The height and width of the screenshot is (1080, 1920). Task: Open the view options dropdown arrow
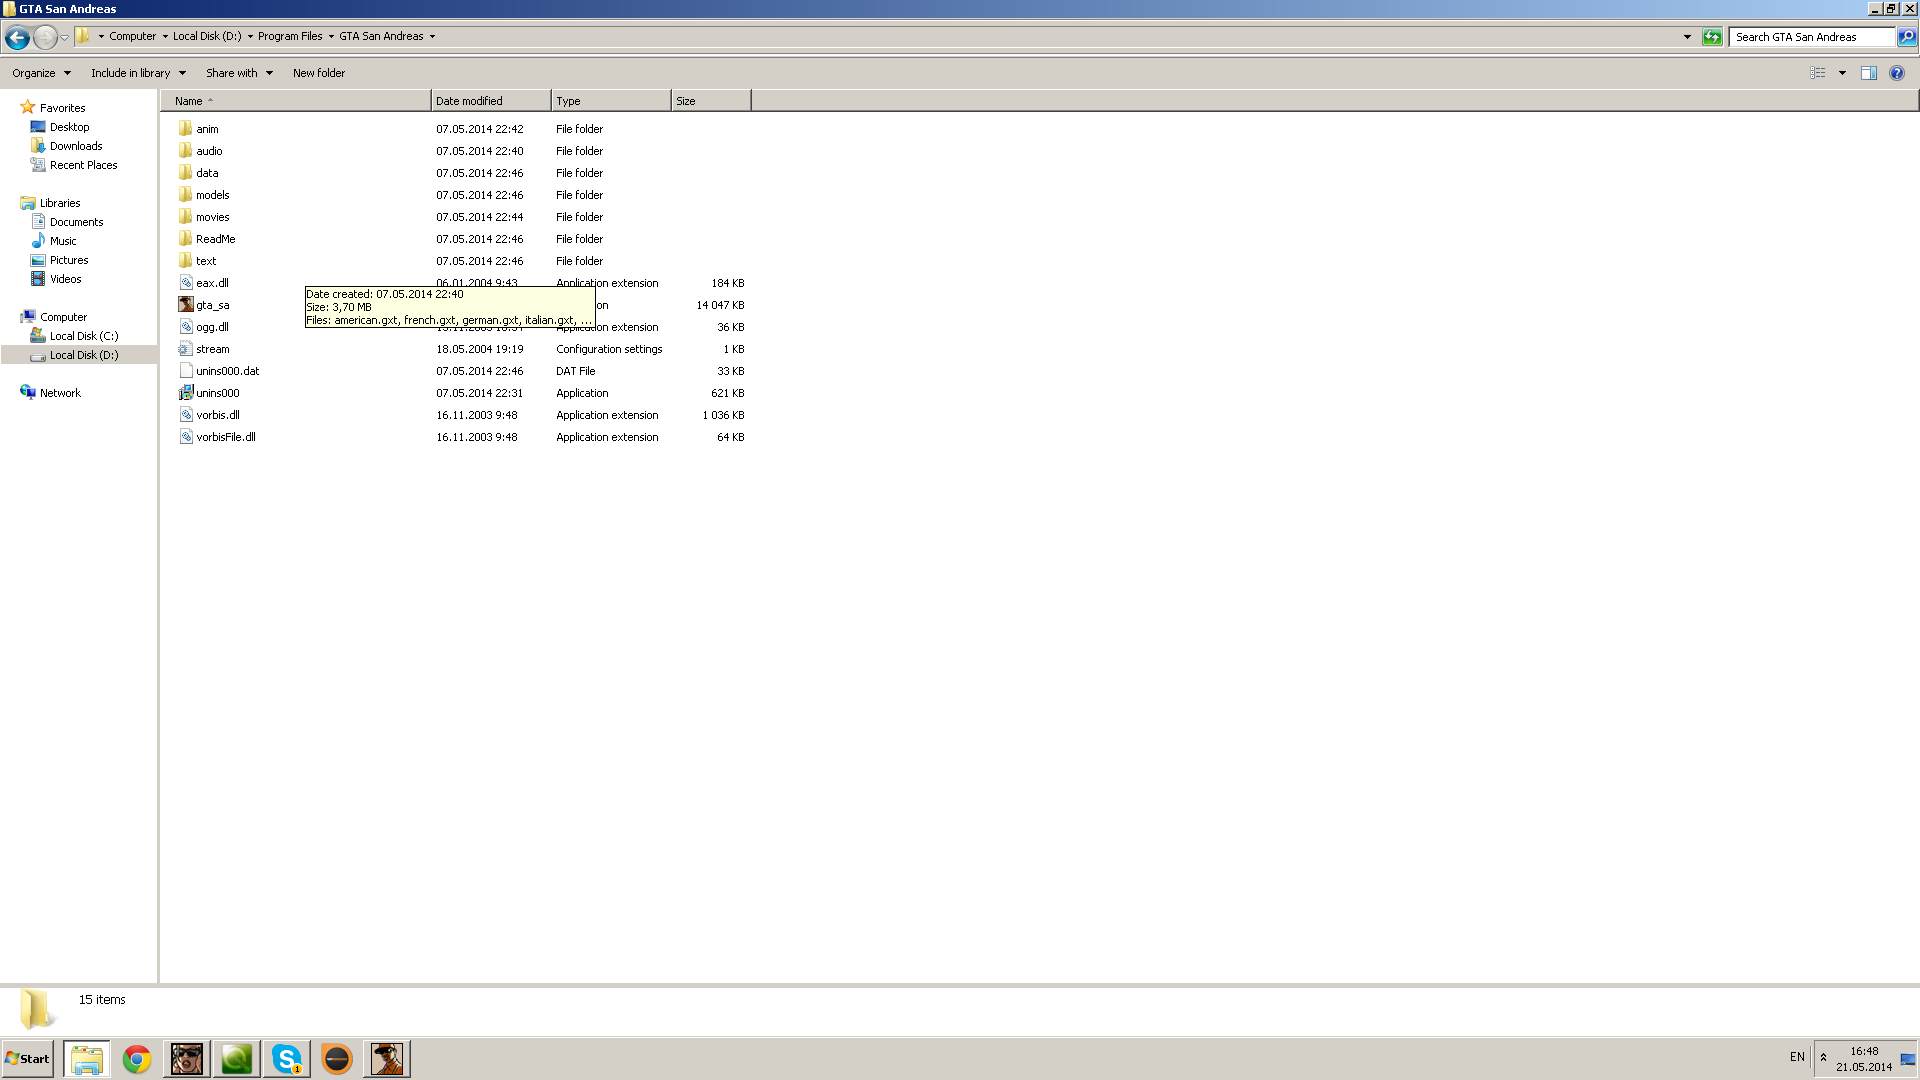[1842, 73]
